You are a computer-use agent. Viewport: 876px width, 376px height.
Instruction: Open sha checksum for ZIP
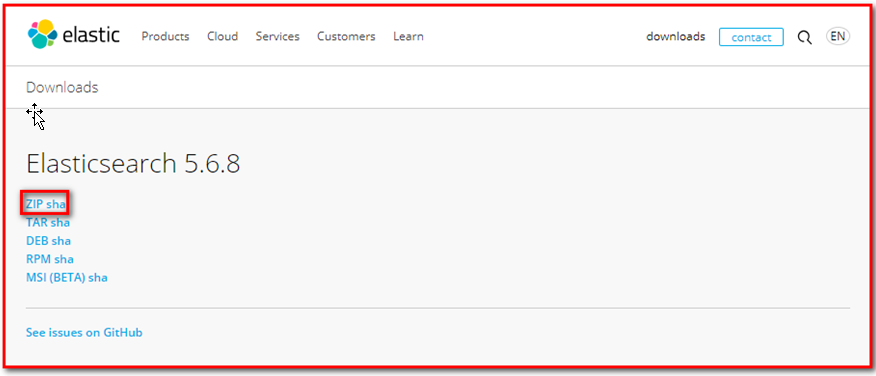click(56, 204)
